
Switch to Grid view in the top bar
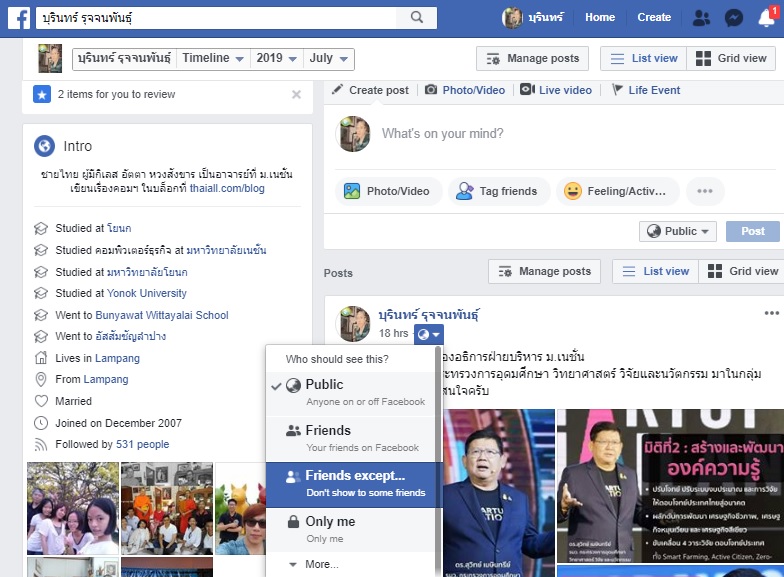coord(731,58)
